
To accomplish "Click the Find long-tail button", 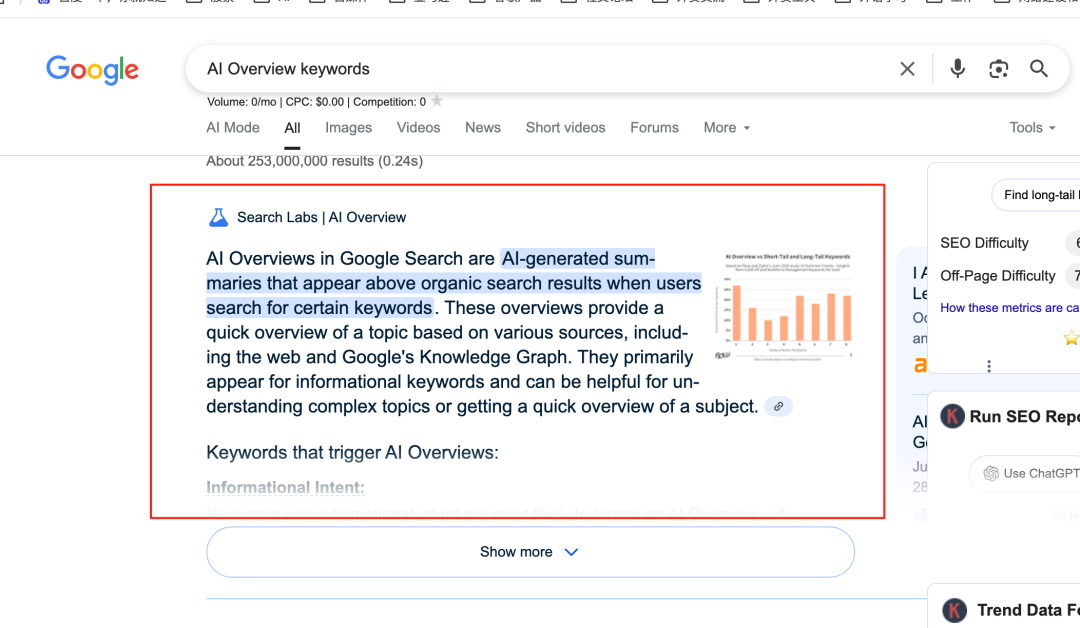I will pyautogui.click(x=1036, y=195).
